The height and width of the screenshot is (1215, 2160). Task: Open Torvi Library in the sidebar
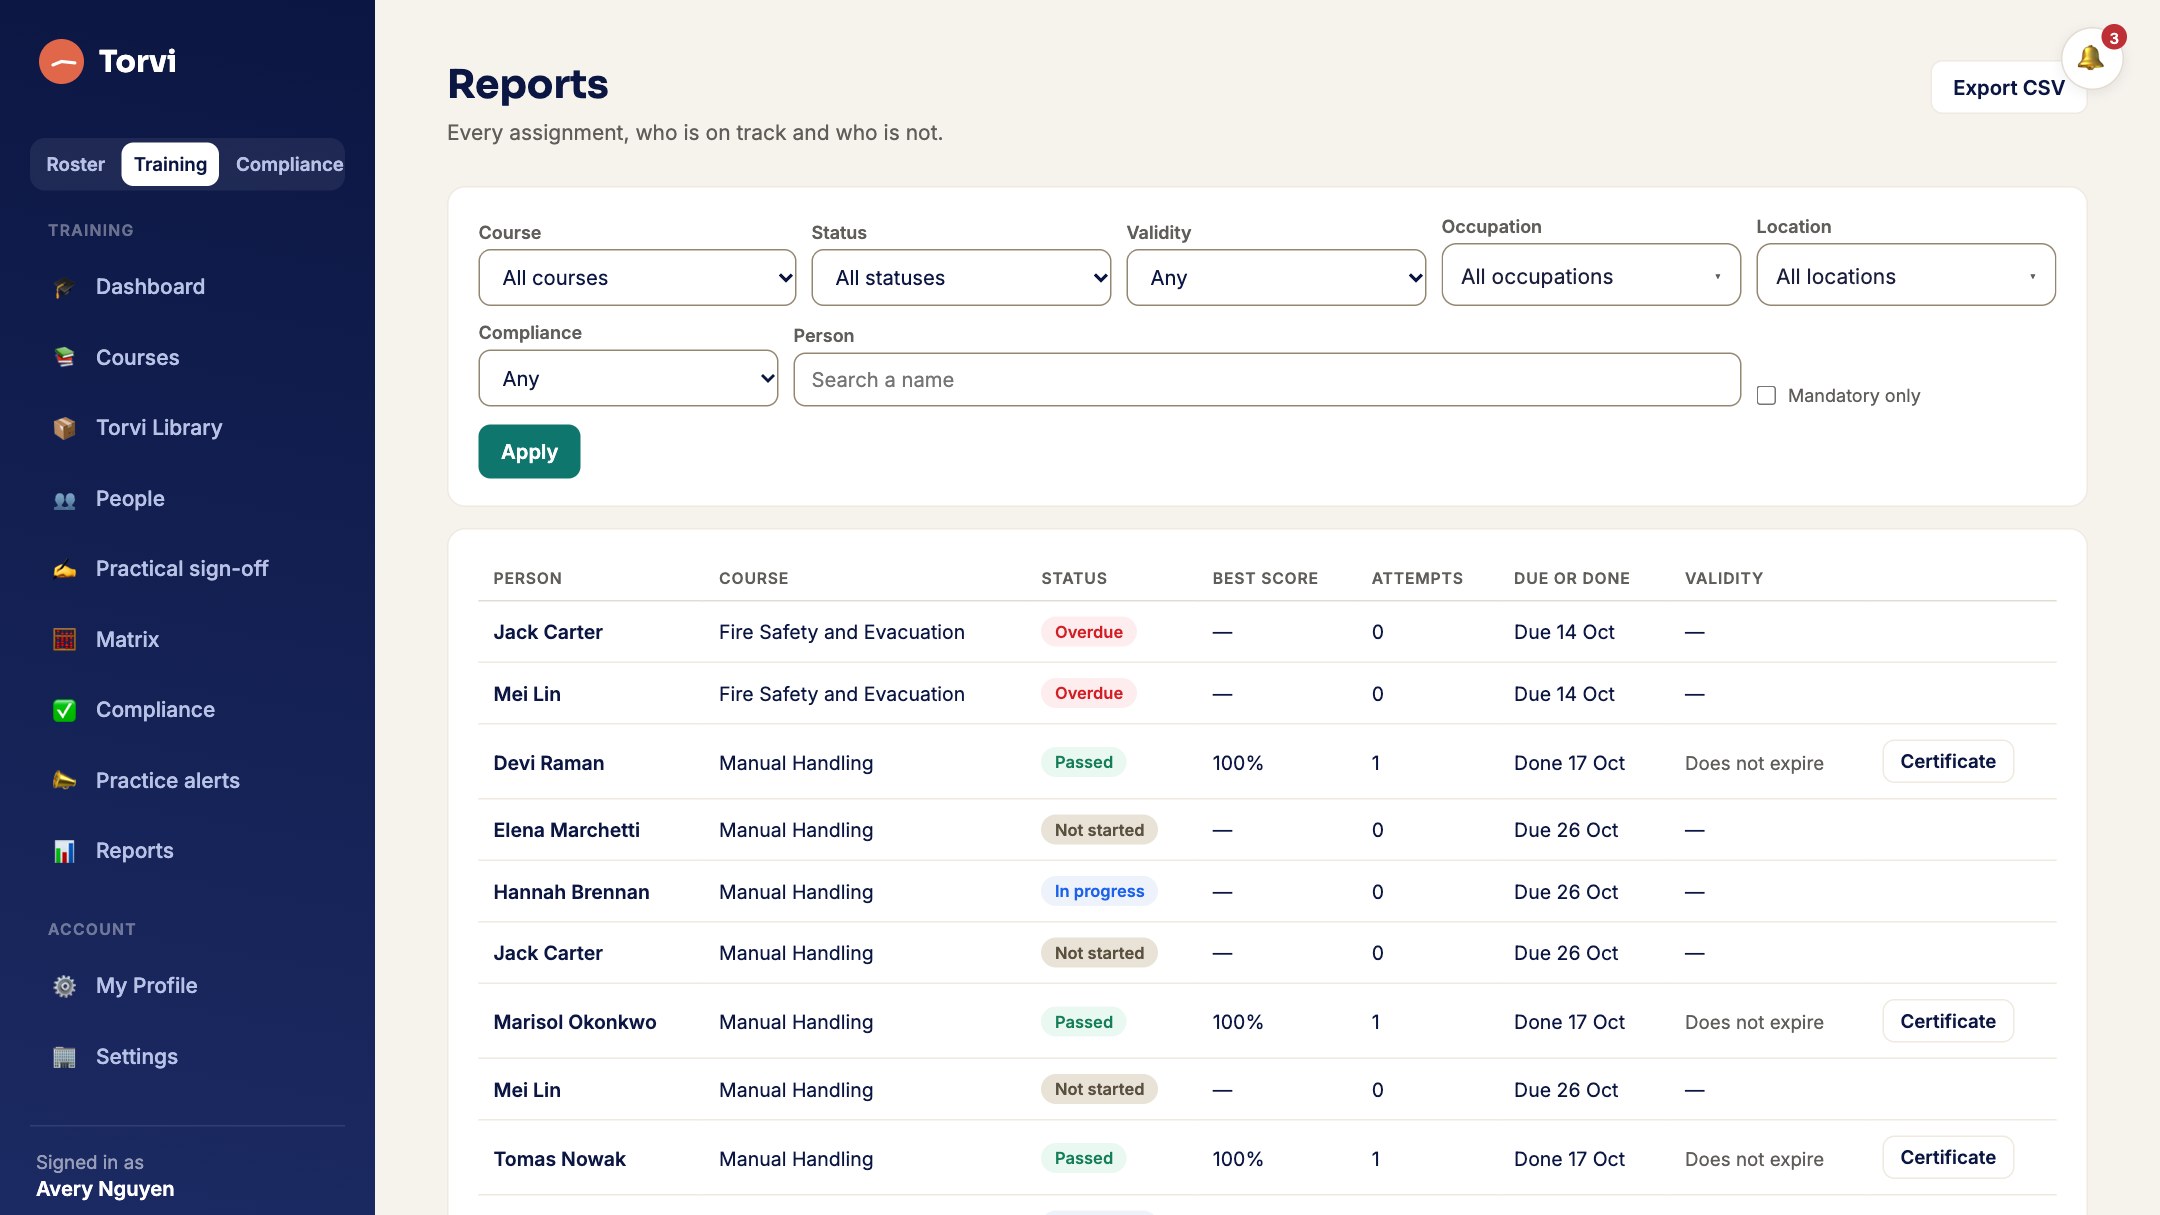click(x=159, y=428)
